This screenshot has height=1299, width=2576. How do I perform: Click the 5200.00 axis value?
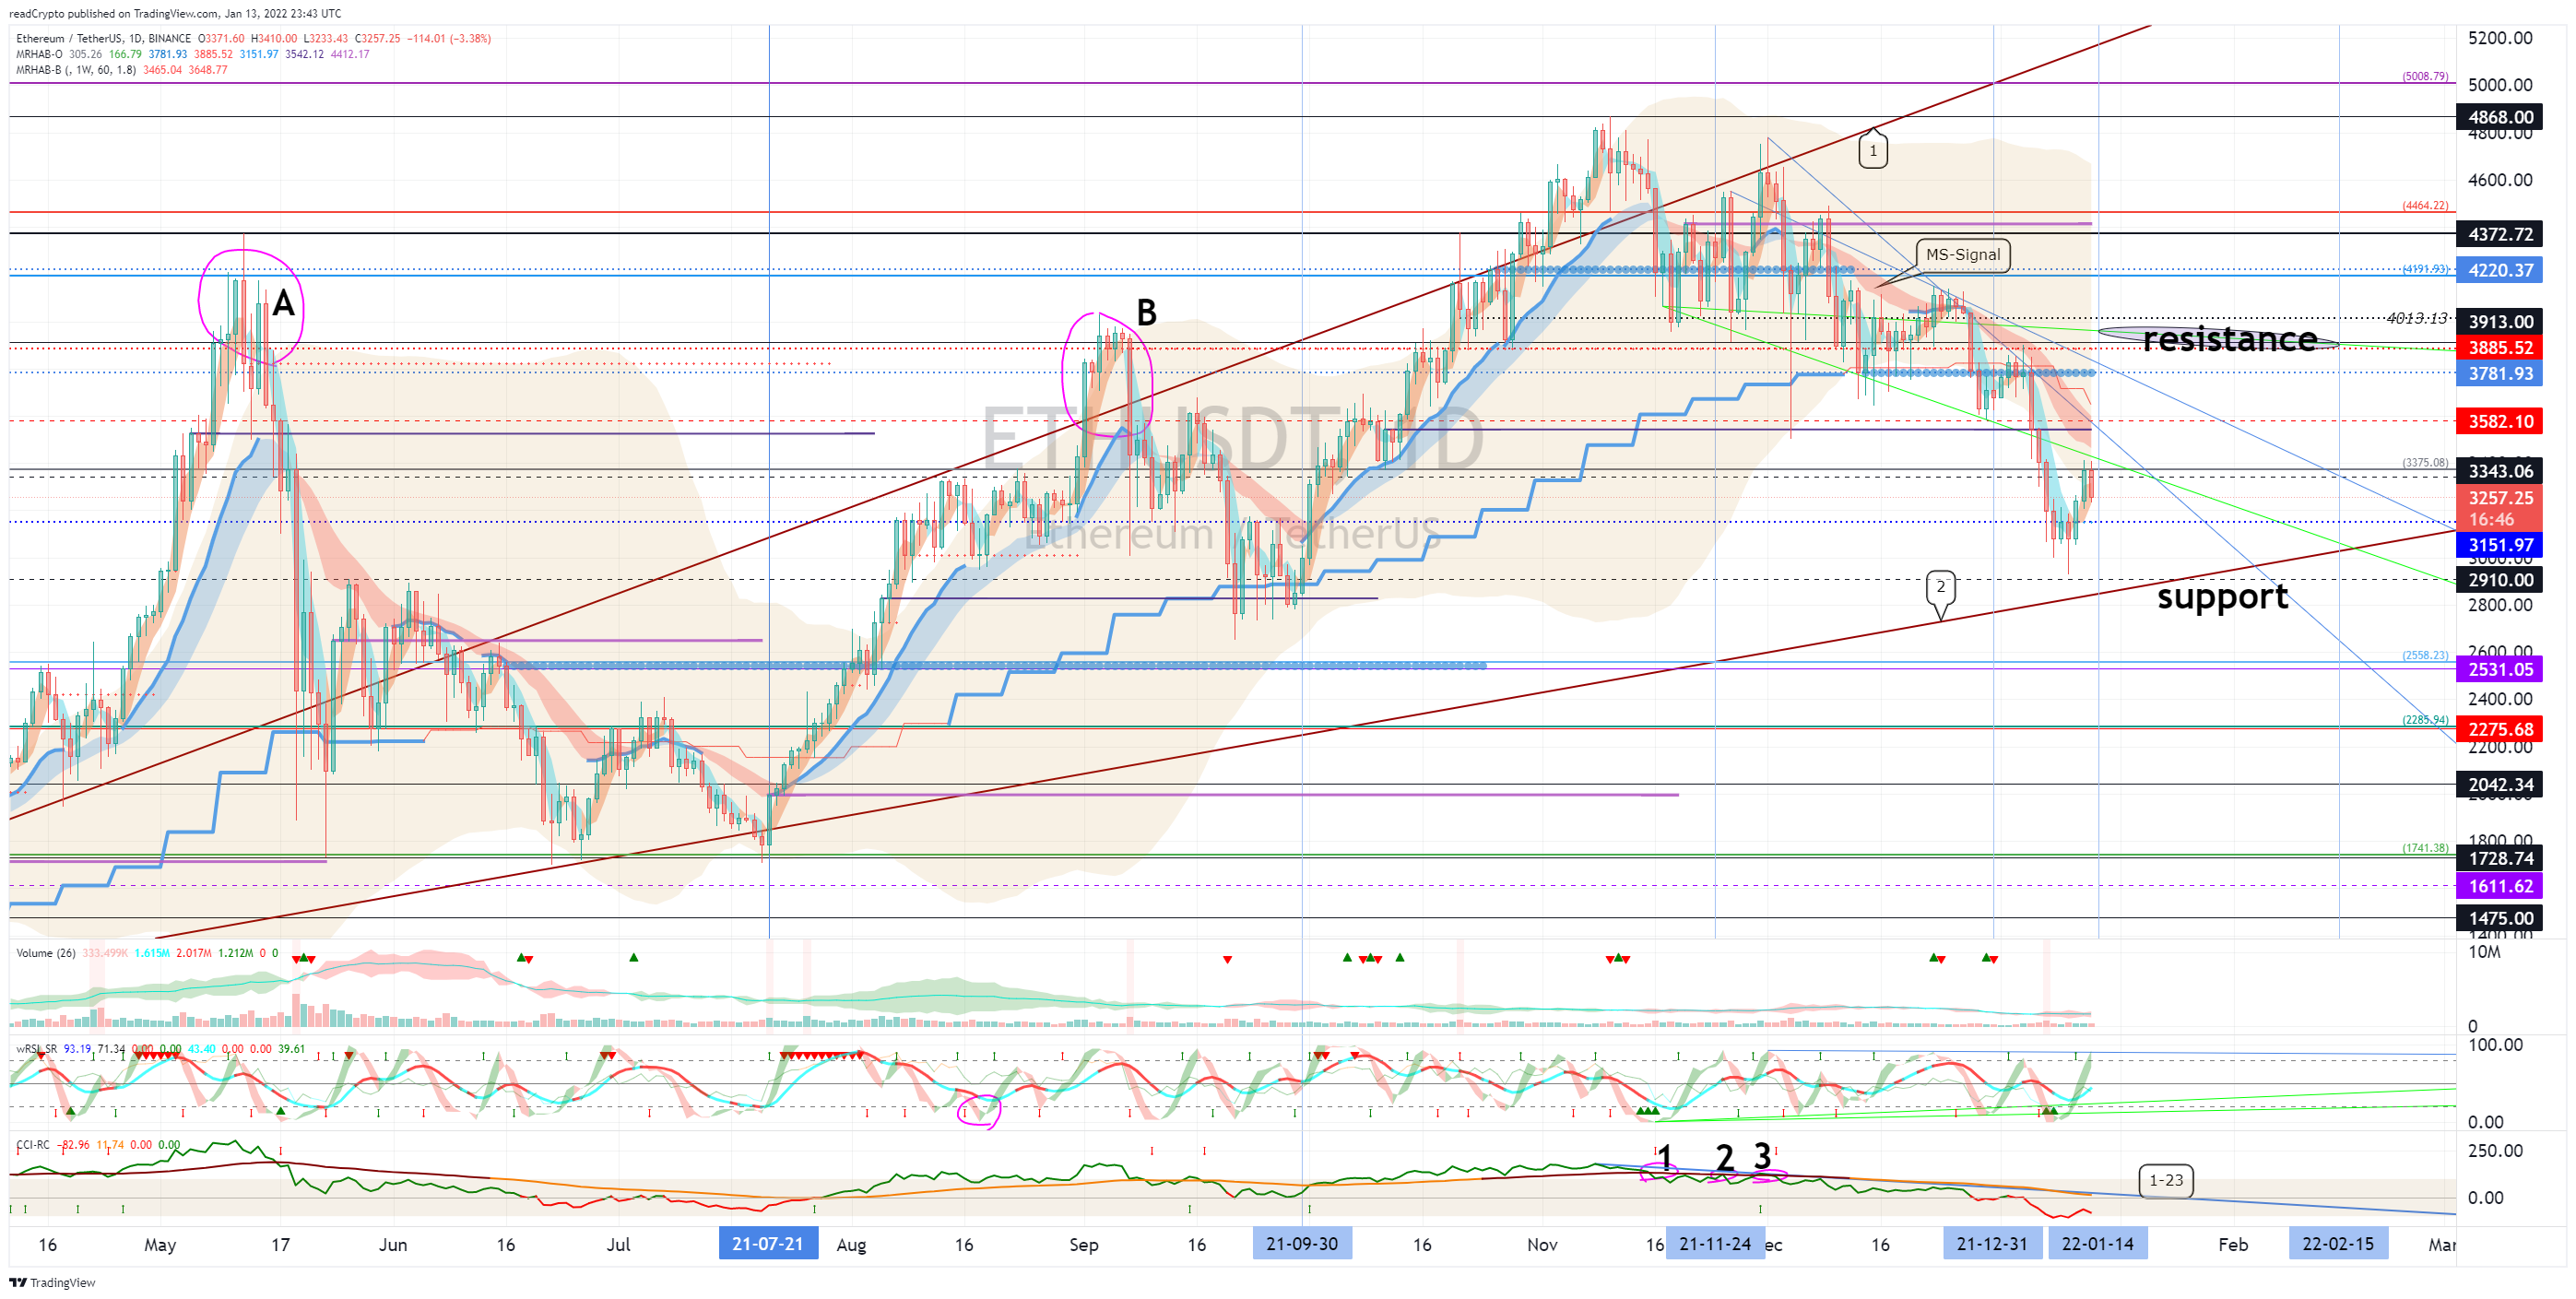pos(2500,38)
